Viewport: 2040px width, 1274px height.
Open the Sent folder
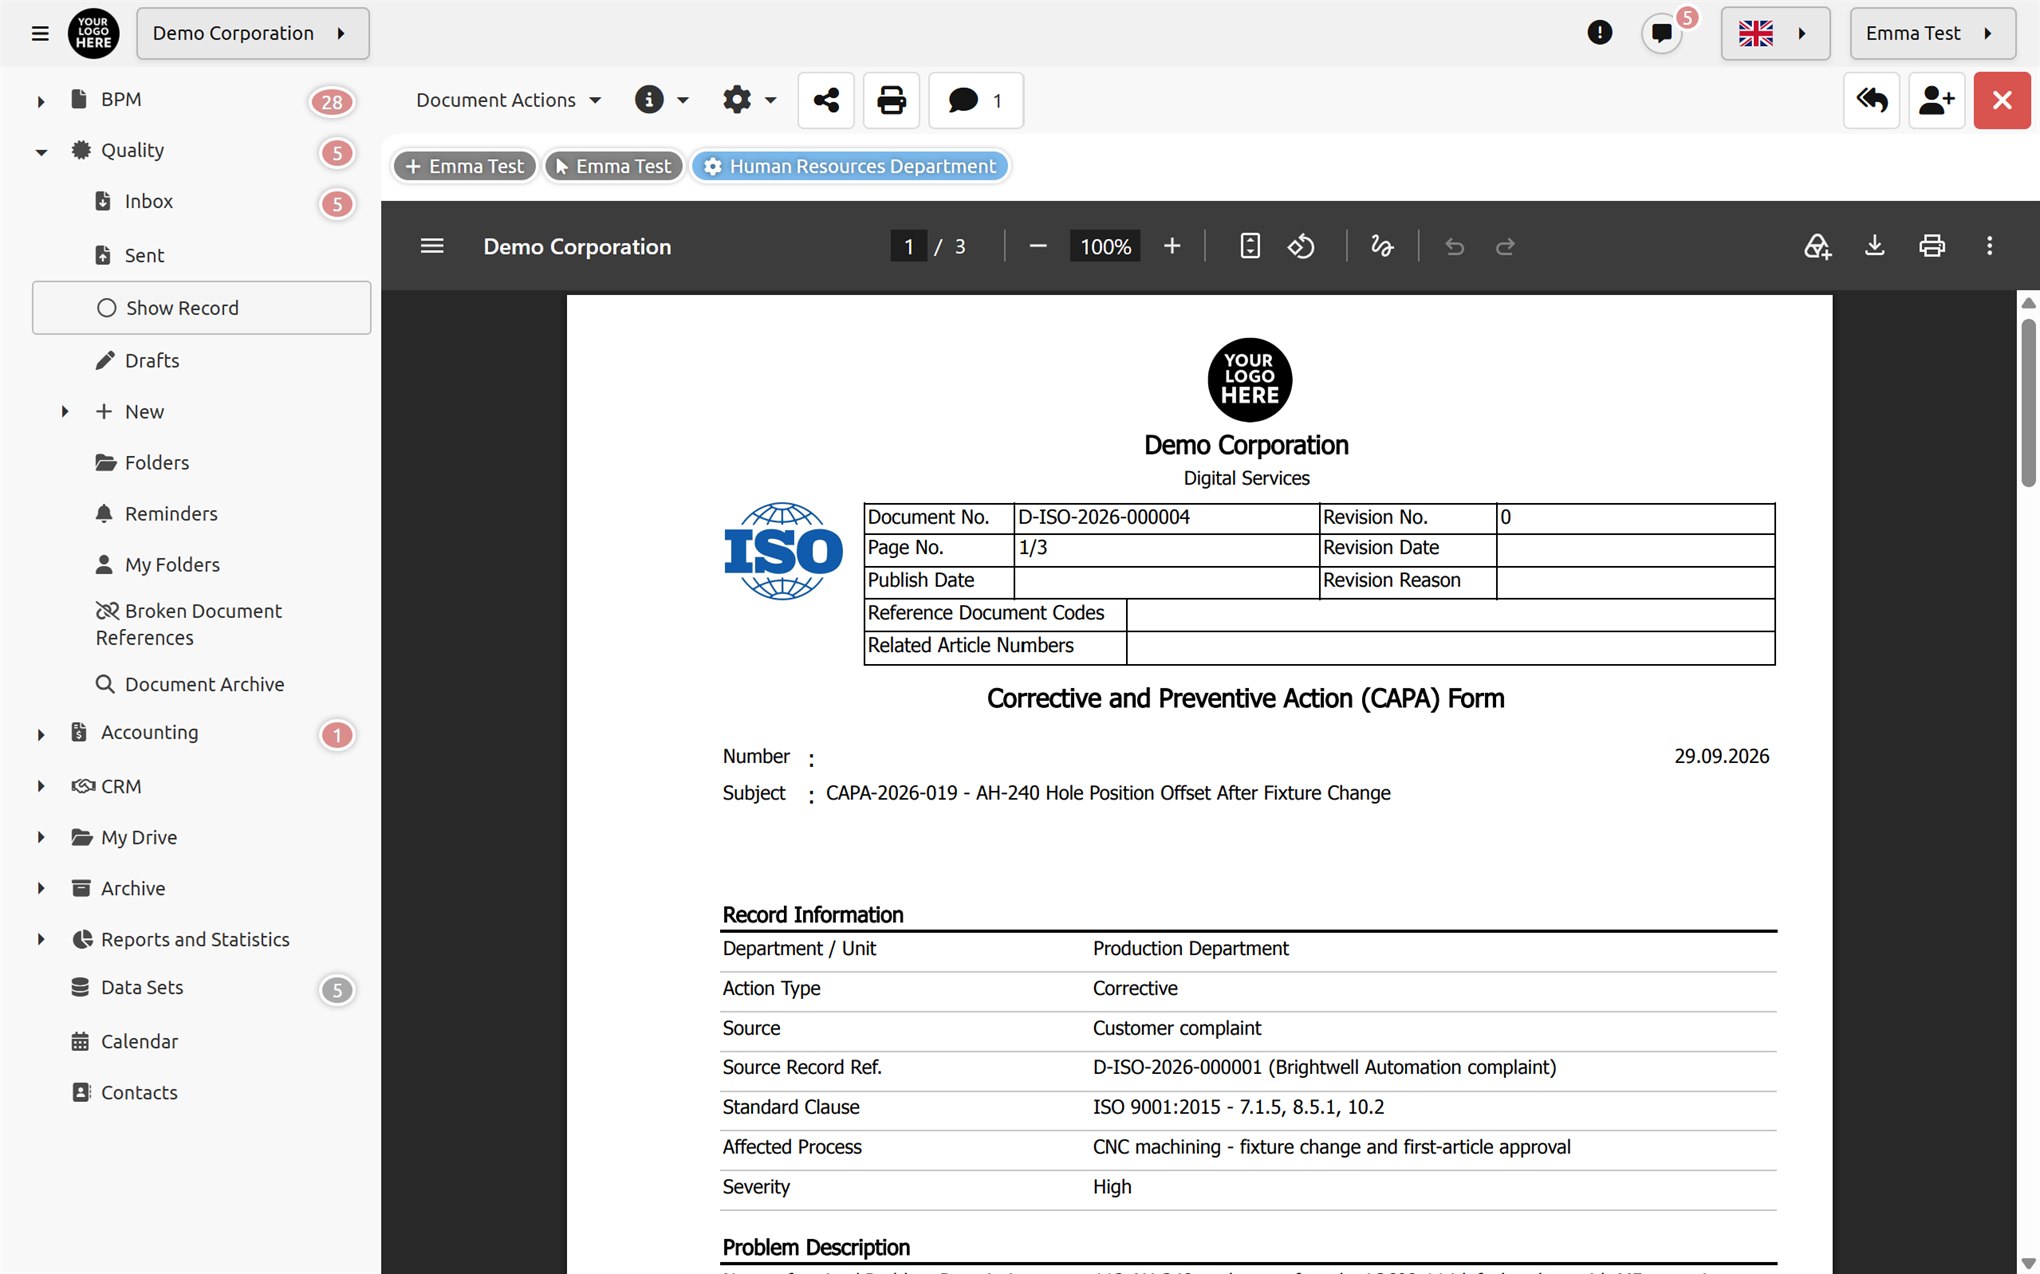pyautogui.click(x=144, y=255)
